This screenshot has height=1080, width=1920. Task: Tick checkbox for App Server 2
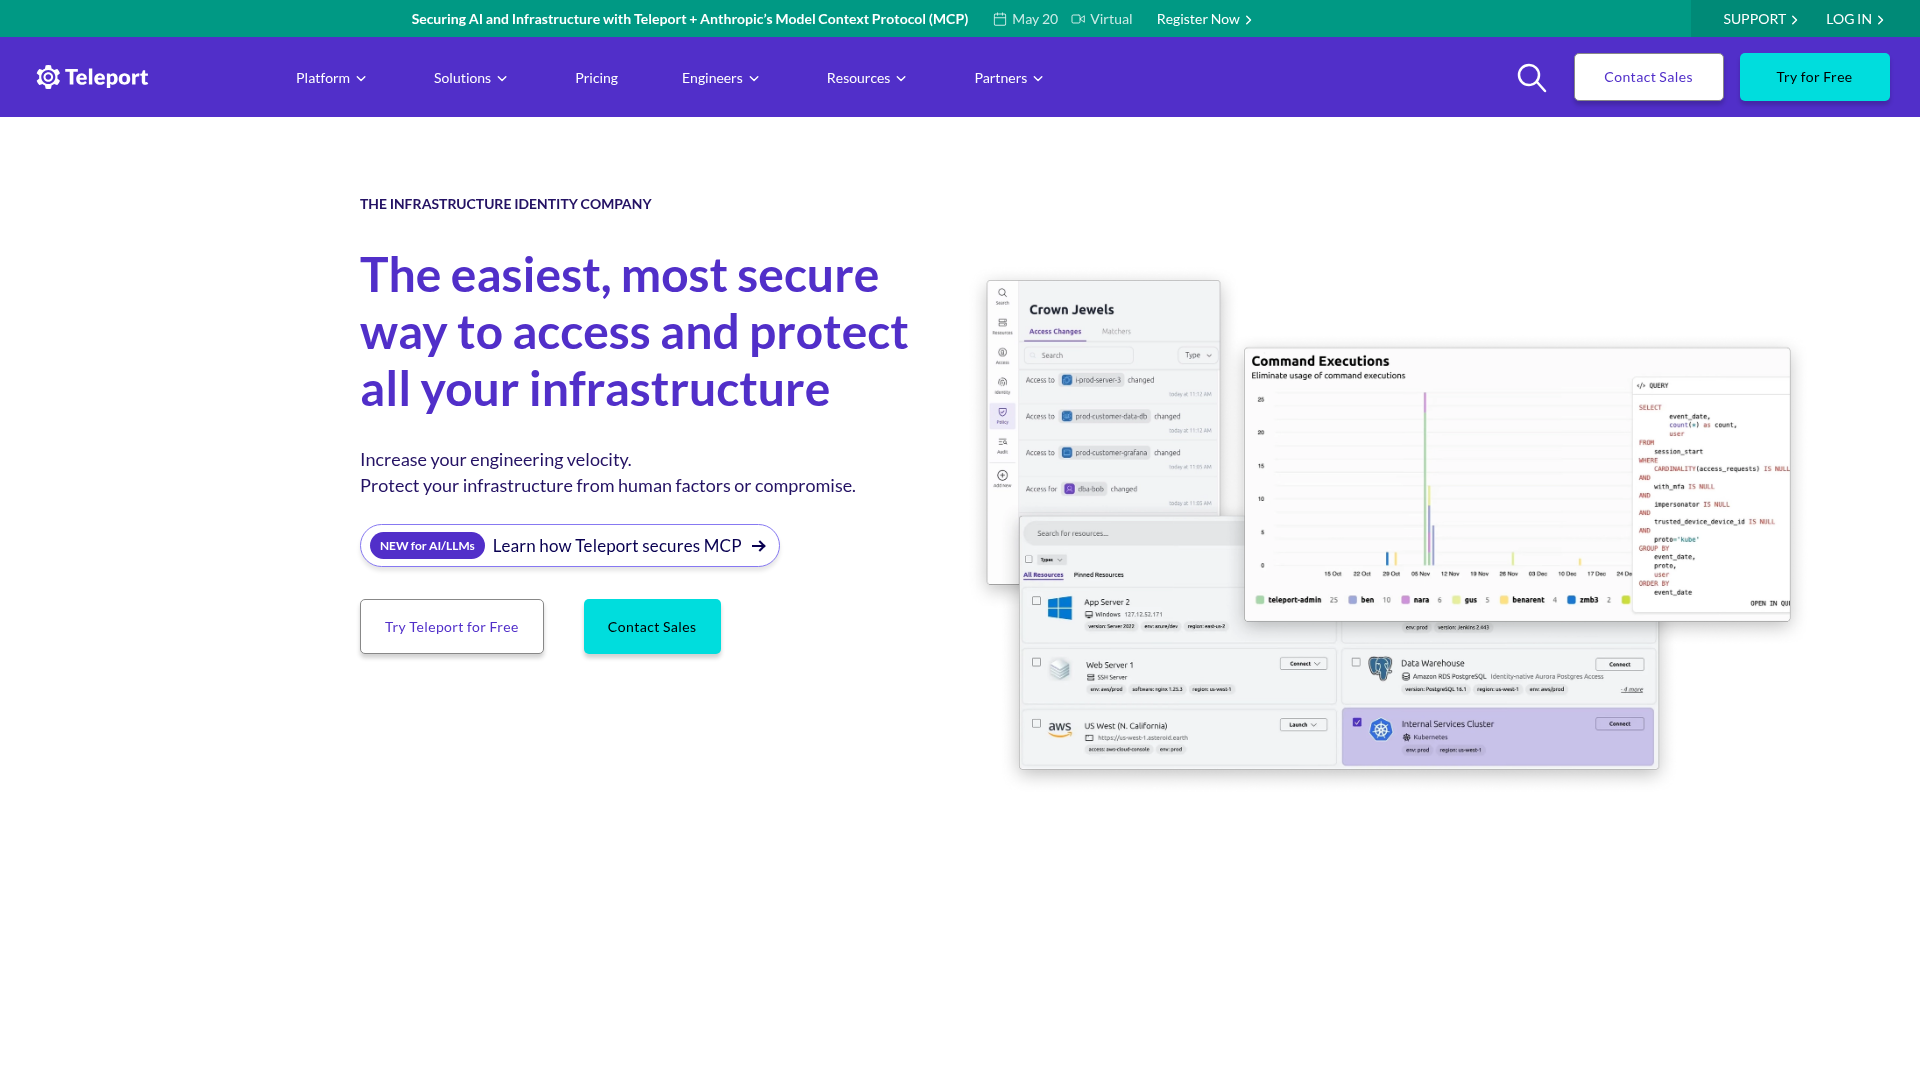1036,601
